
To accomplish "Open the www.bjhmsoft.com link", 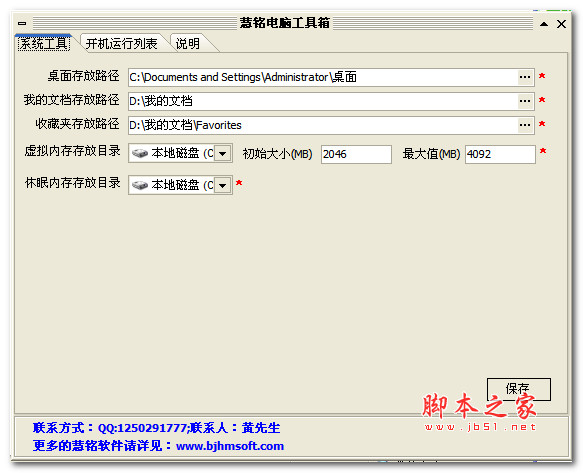I will (230, 445).
